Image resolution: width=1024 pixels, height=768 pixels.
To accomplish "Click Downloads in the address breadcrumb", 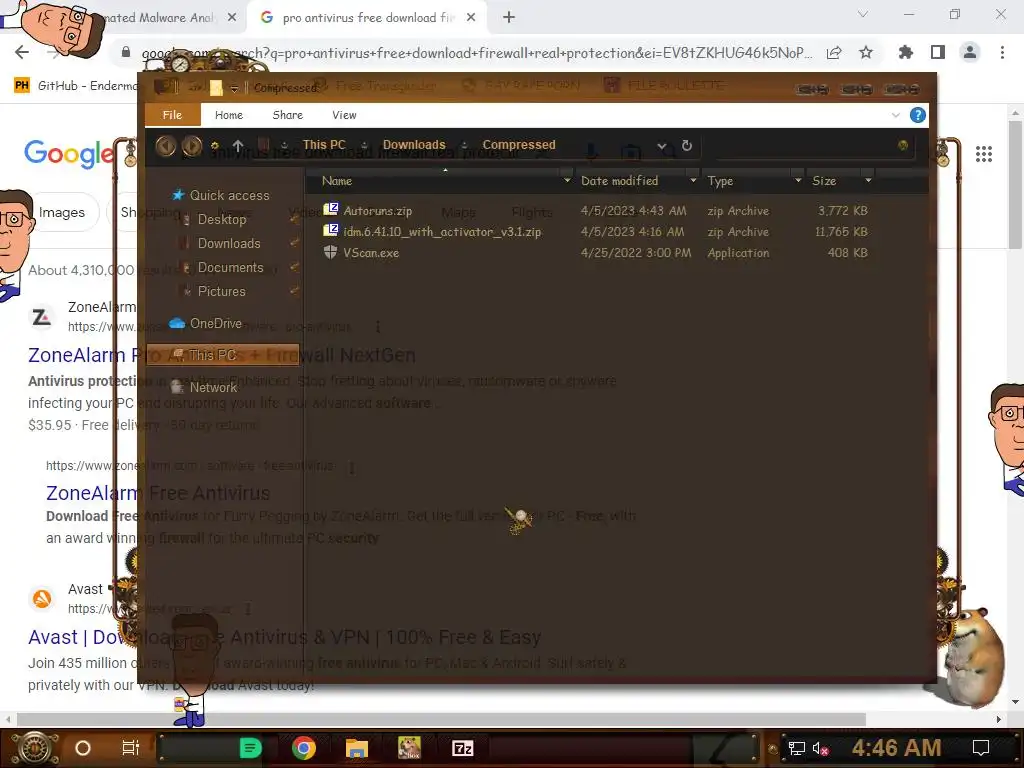I will point(414,145).
